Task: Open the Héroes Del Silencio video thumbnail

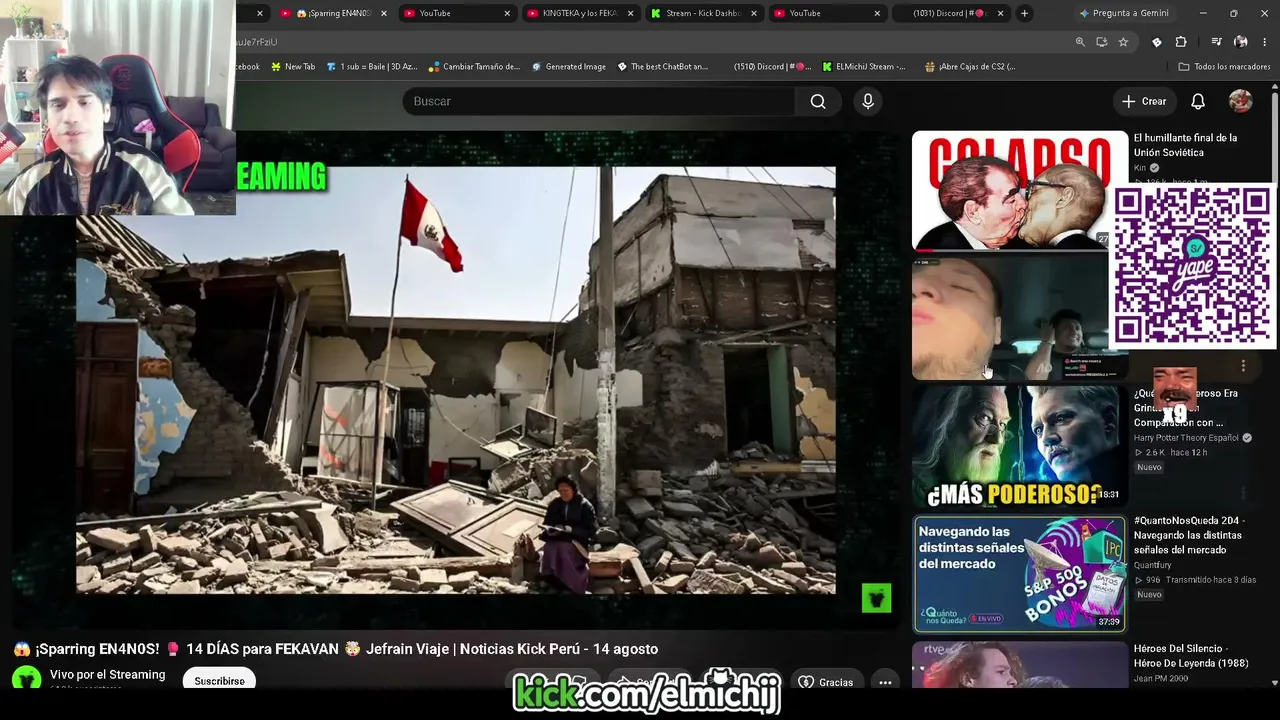Action: (1019, 665)
